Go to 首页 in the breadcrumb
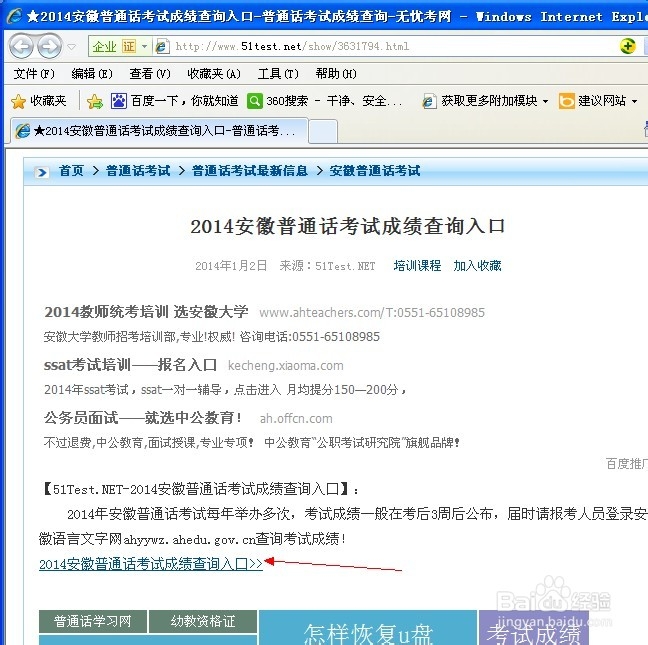Viewport: 648px width, 645px height. 71,171
